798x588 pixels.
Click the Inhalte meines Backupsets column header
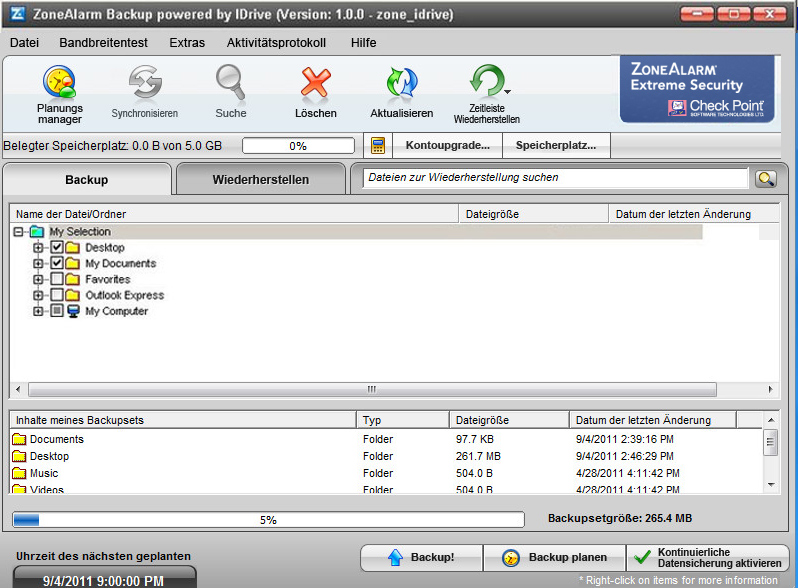(x=183, y=420)
